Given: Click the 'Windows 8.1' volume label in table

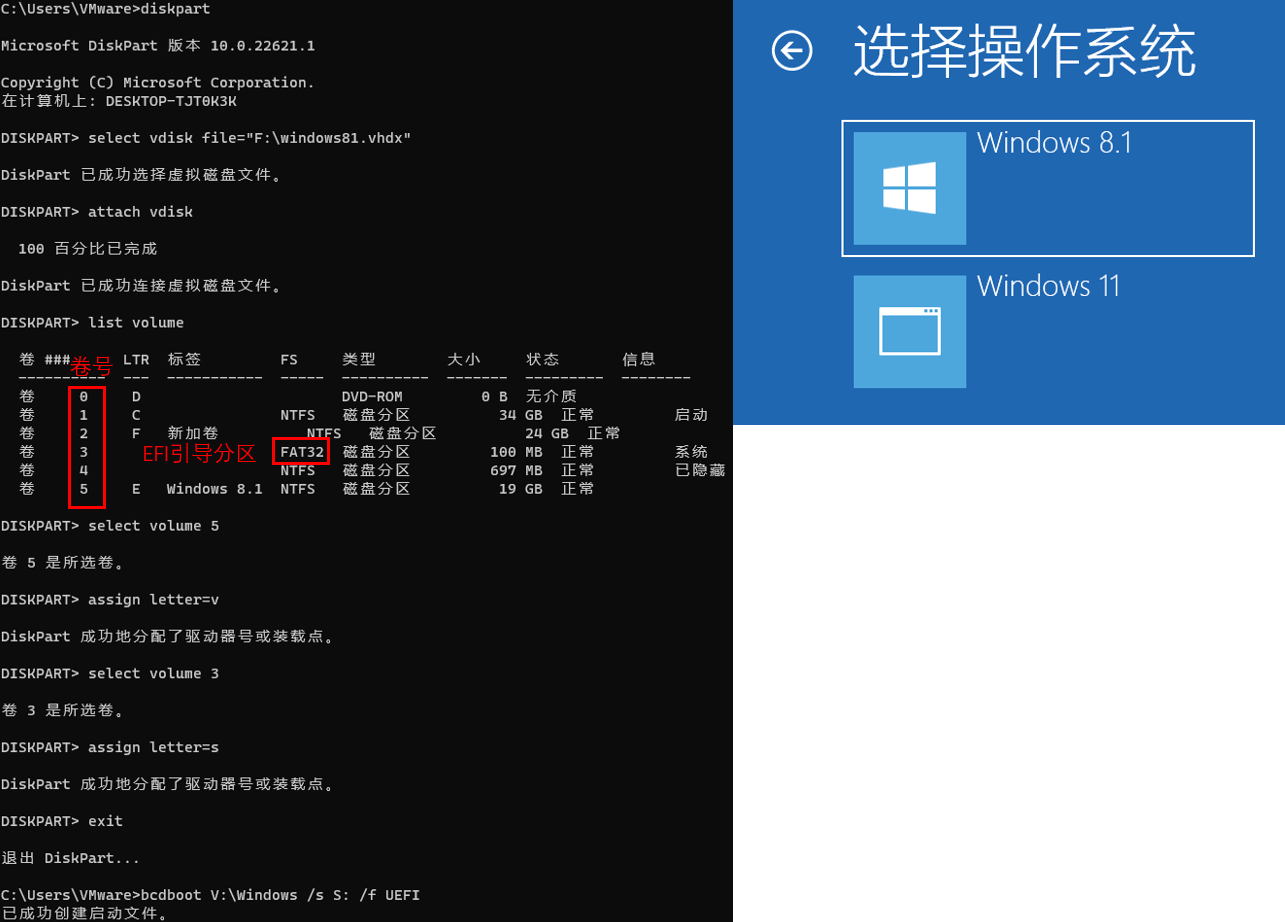Looking at the screenshot, I should tap(215, 489).
